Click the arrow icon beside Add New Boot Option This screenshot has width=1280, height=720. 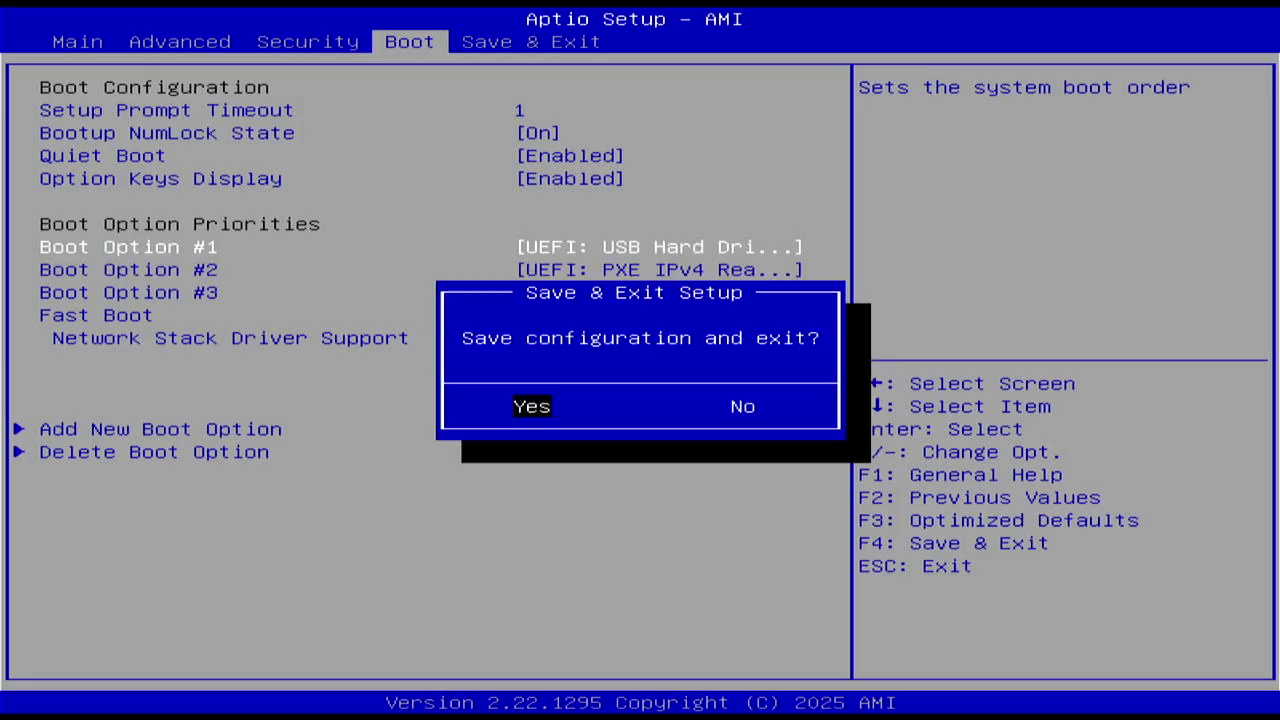(19, 429)
